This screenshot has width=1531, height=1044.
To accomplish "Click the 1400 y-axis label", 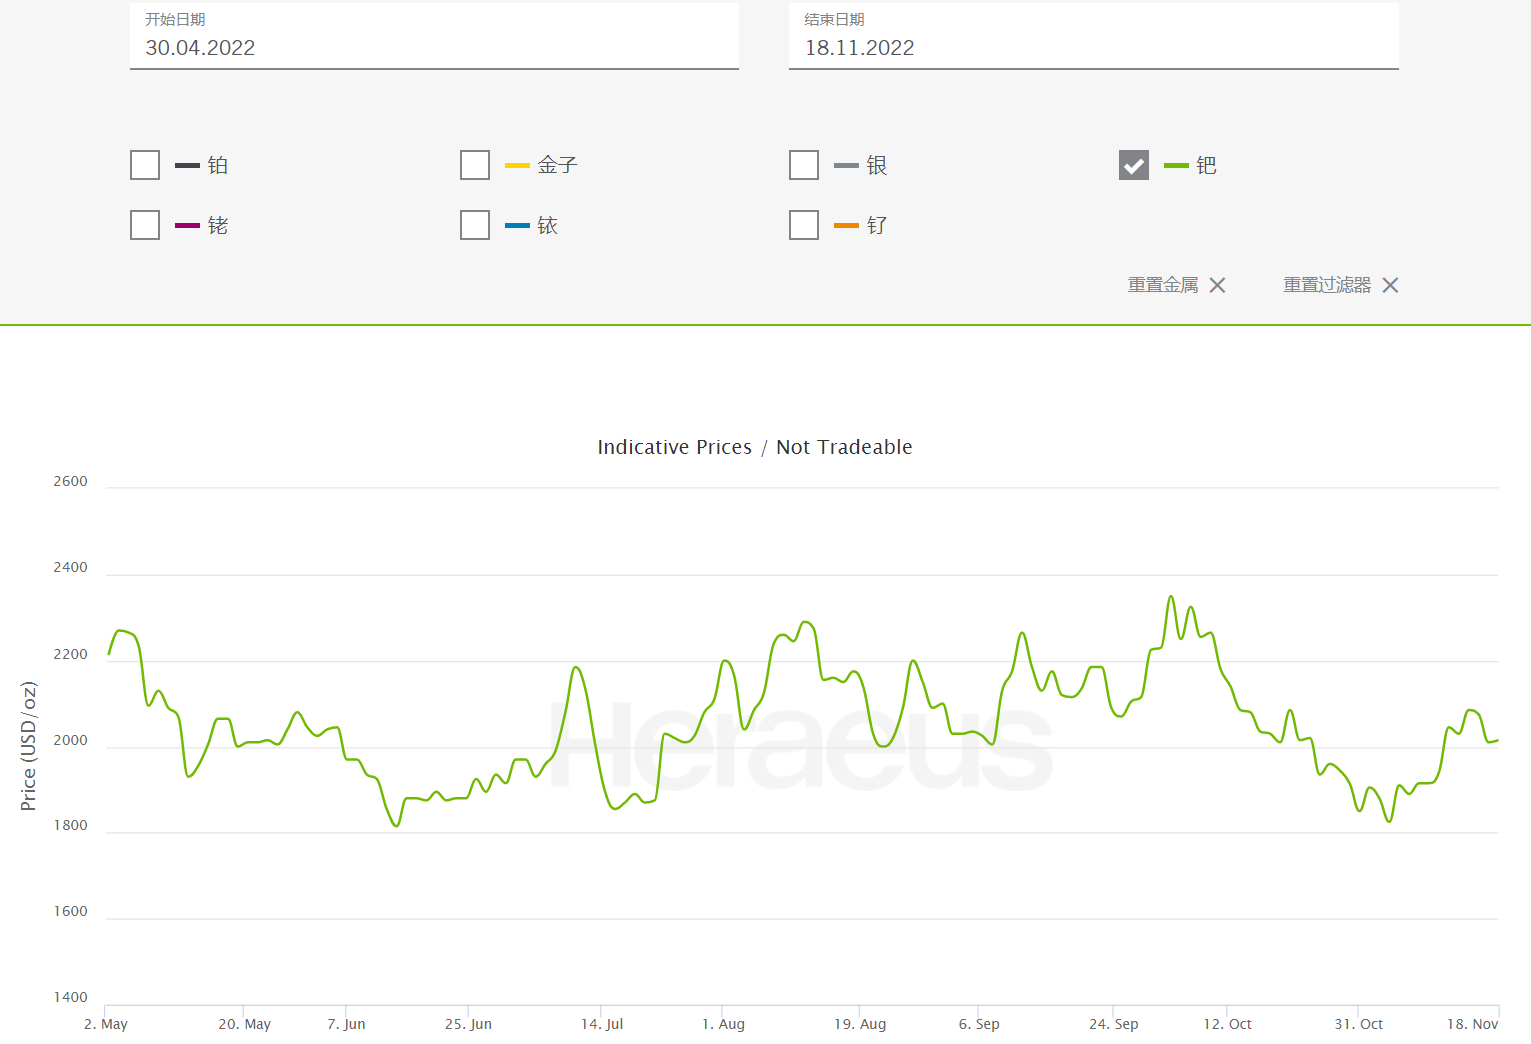I will click(70, 997).
